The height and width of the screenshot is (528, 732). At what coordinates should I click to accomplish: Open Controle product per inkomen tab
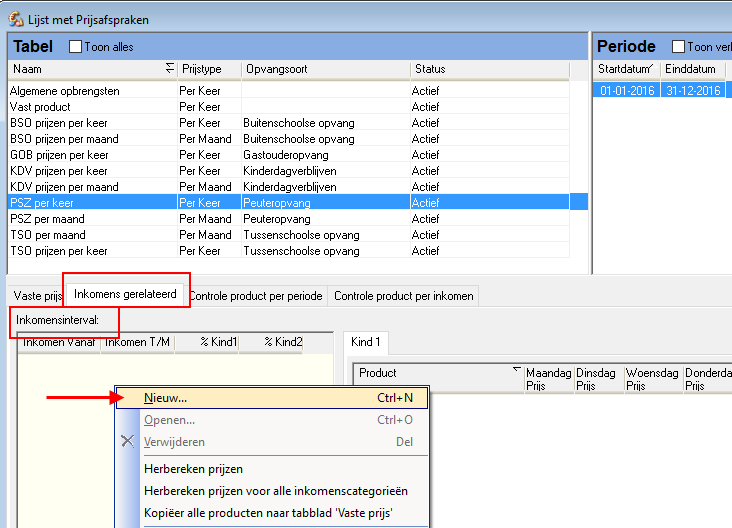(403, 296)
